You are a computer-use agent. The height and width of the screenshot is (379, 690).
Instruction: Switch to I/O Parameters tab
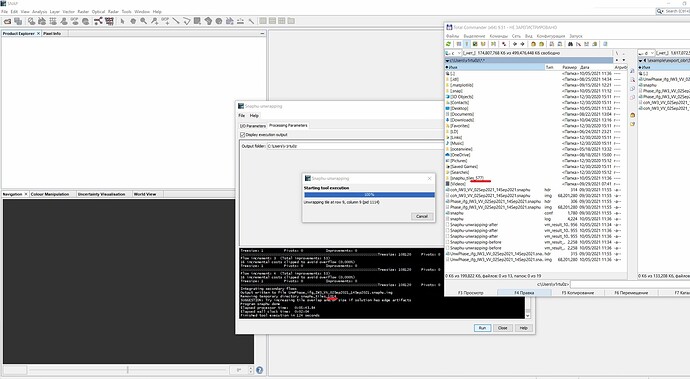point(253,126)
